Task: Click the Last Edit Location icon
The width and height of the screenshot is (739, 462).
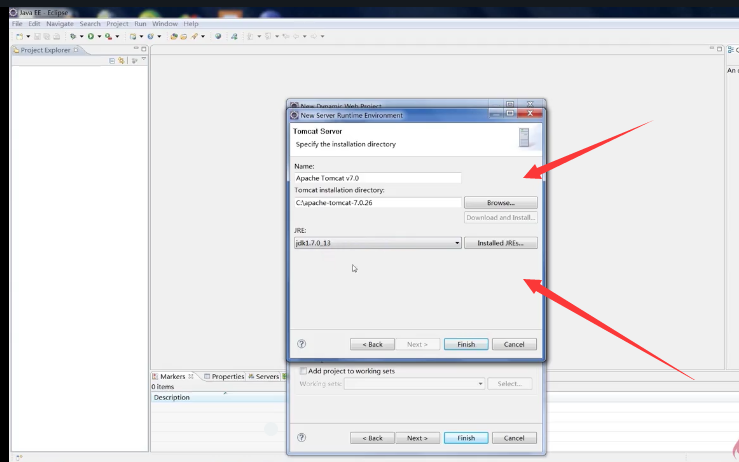Action: click(x=286, y=36)
